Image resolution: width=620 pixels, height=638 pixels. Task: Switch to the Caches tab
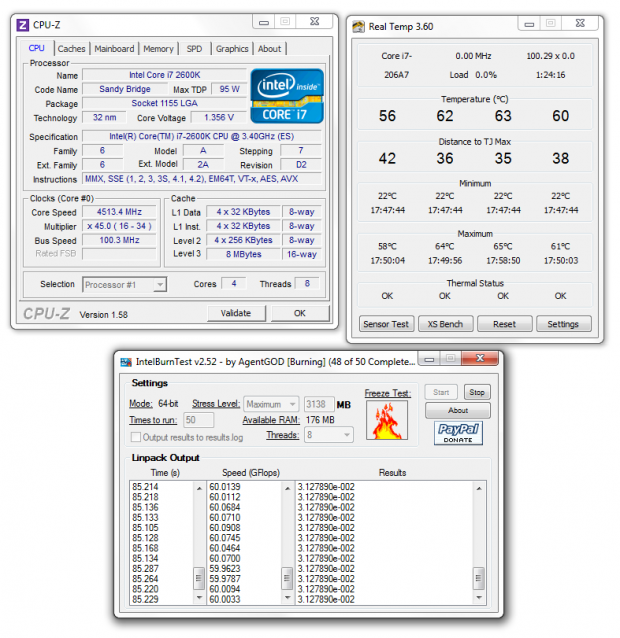point(71,49)
